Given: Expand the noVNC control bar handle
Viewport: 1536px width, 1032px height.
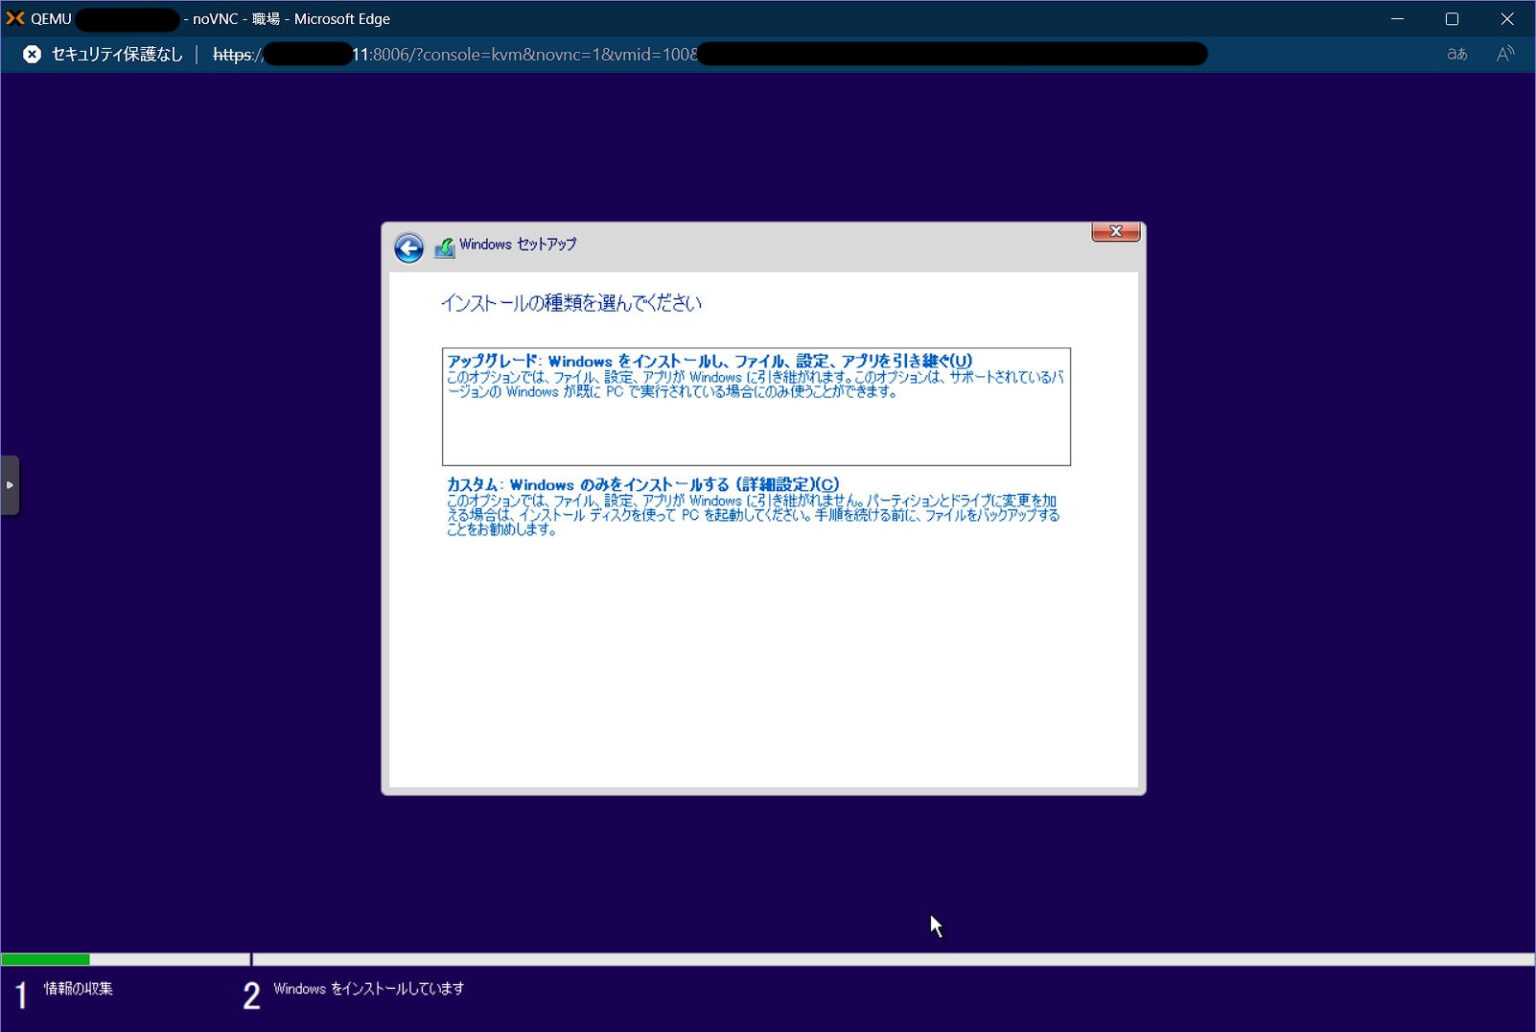Looking at the screenshot, I should click(x=11, y=485).
